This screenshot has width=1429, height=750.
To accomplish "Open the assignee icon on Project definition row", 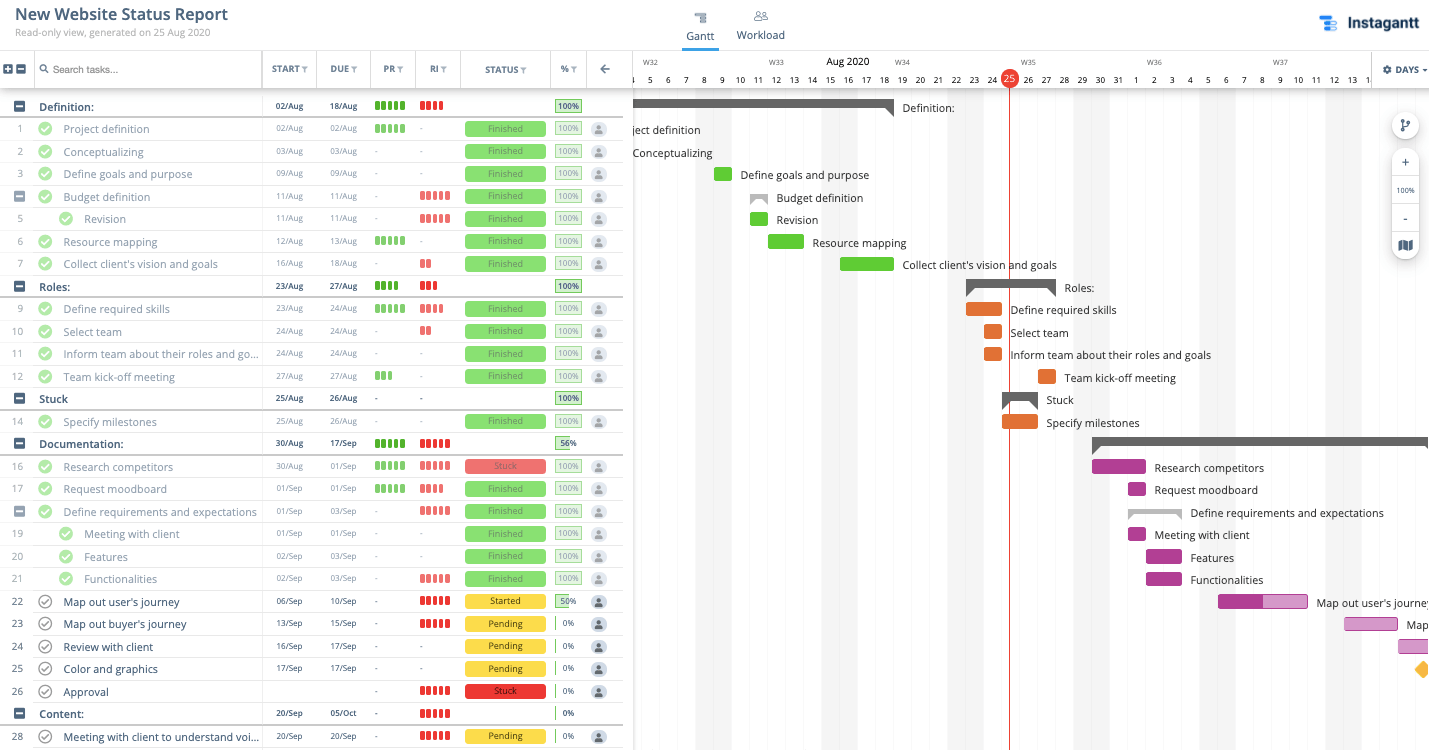I will [x=598, y=128].
